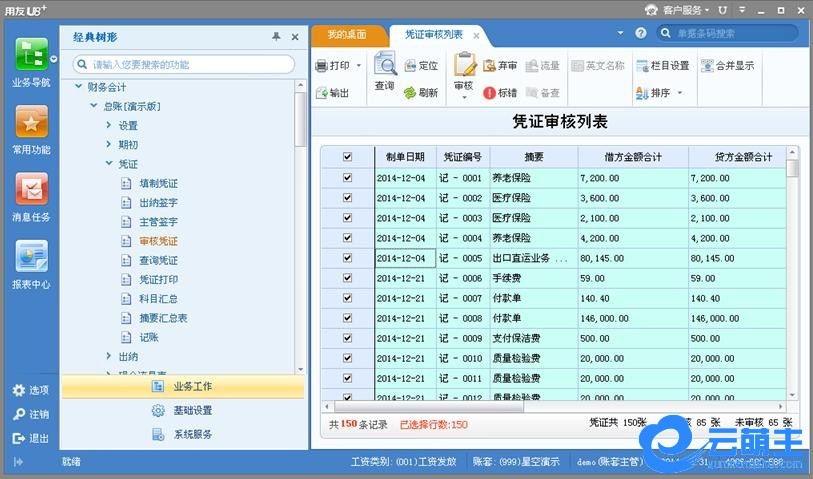Viewport: 813px width, 479px height.
Task: Click the 基础设置 panel button
Action: [x=192, y=410]
